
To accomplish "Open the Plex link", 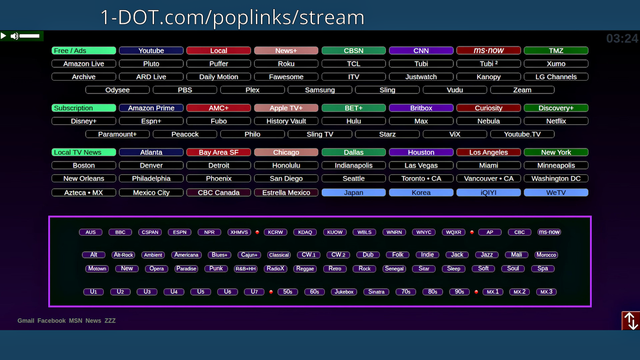I will coord(252,90).
